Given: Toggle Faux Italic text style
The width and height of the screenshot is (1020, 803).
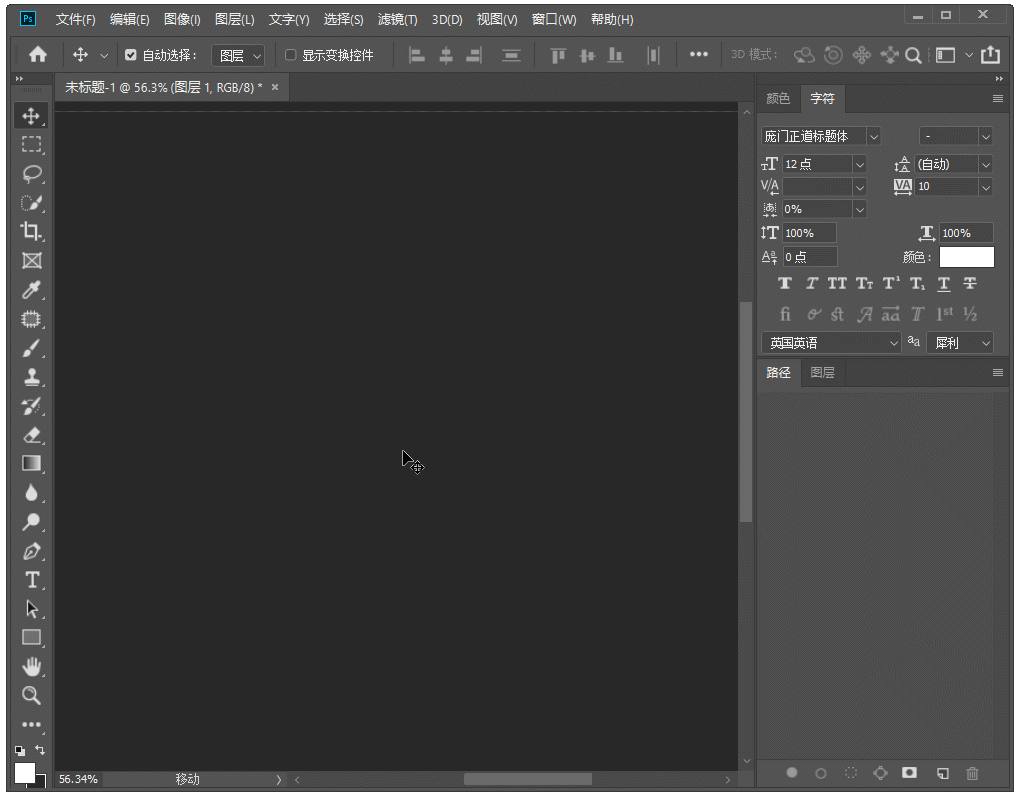Looking at the screenshot, I should (x=811, y=283).
